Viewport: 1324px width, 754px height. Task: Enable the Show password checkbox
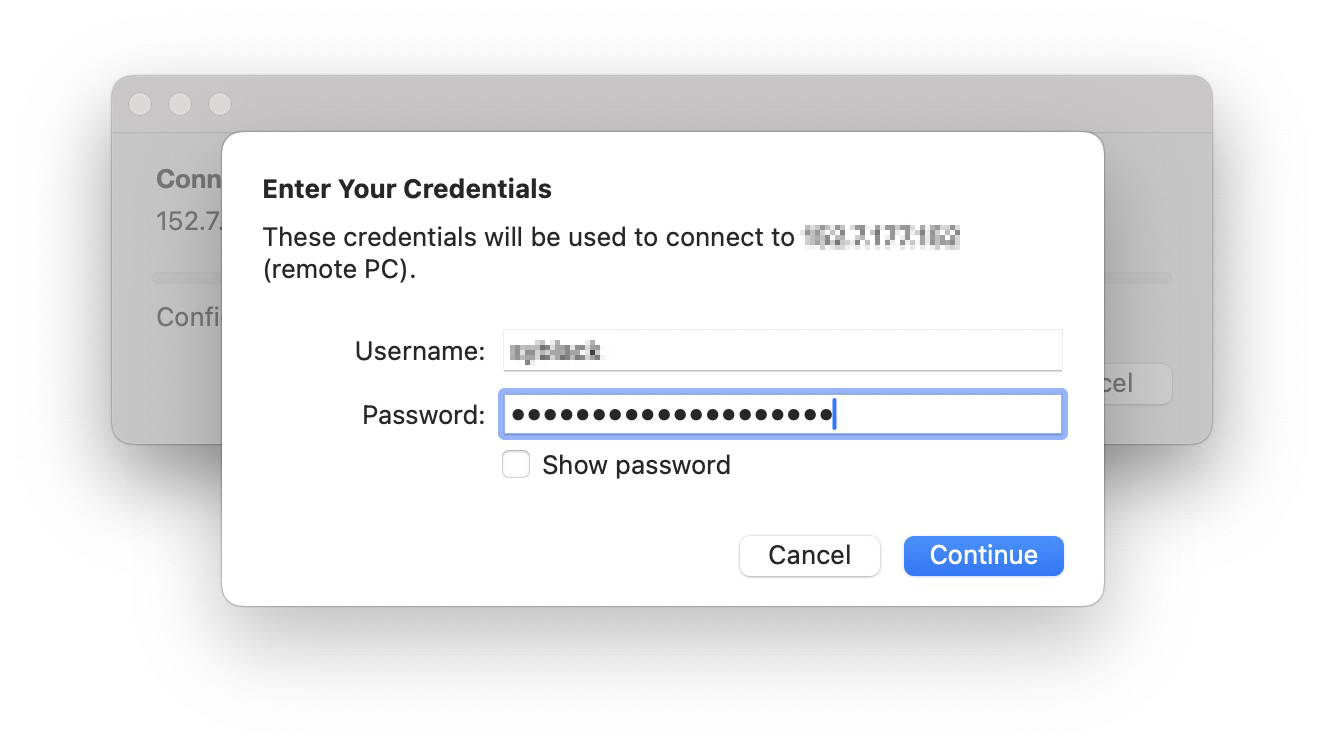point(516,465)
